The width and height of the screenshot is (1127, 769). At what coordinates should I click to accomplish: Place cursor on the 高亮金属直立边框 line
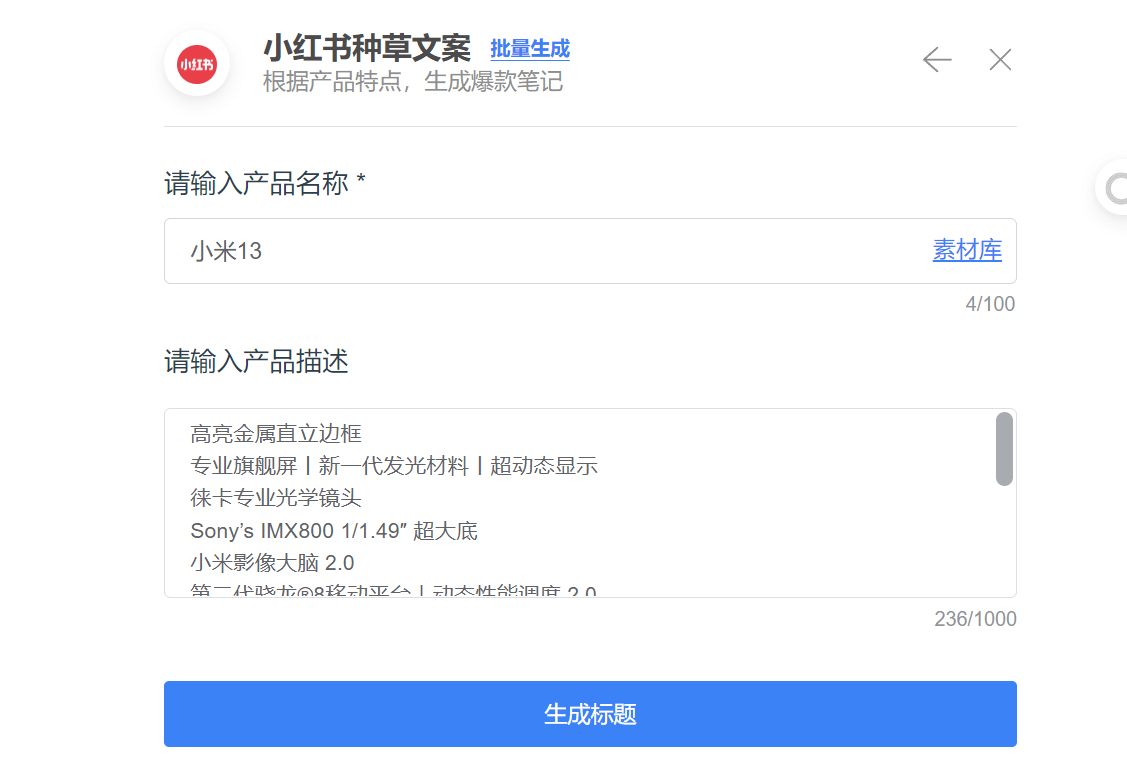(276, 433)
